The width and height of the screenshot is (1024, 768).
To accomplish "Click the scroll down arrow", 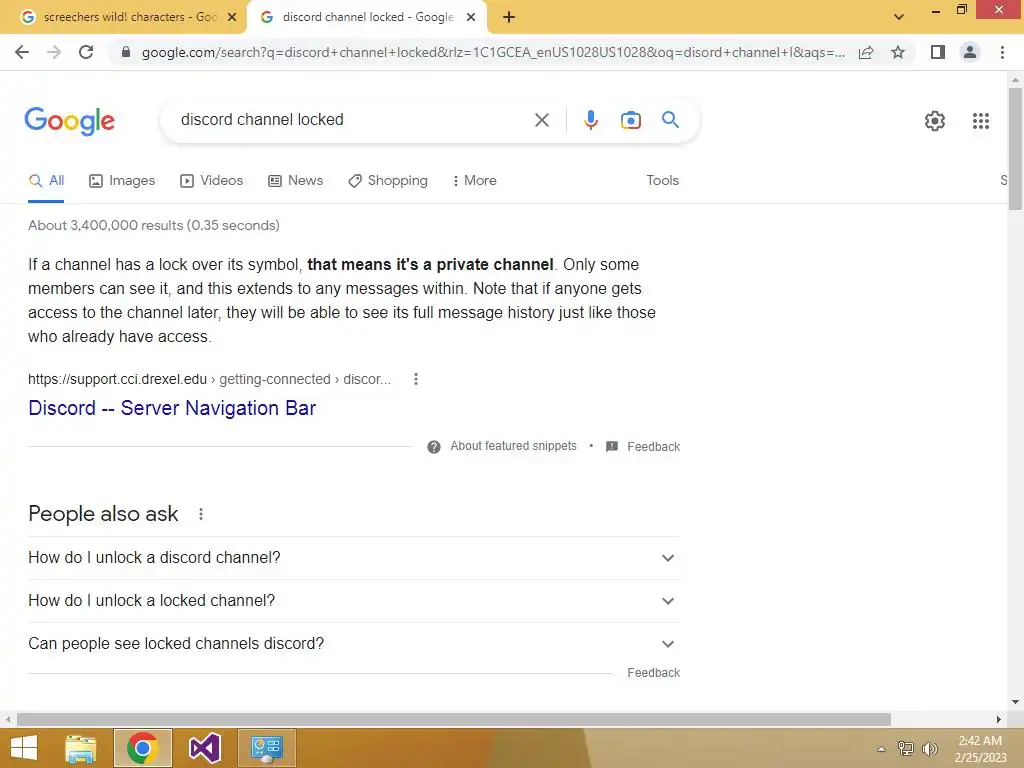I will pos(1015,703).
